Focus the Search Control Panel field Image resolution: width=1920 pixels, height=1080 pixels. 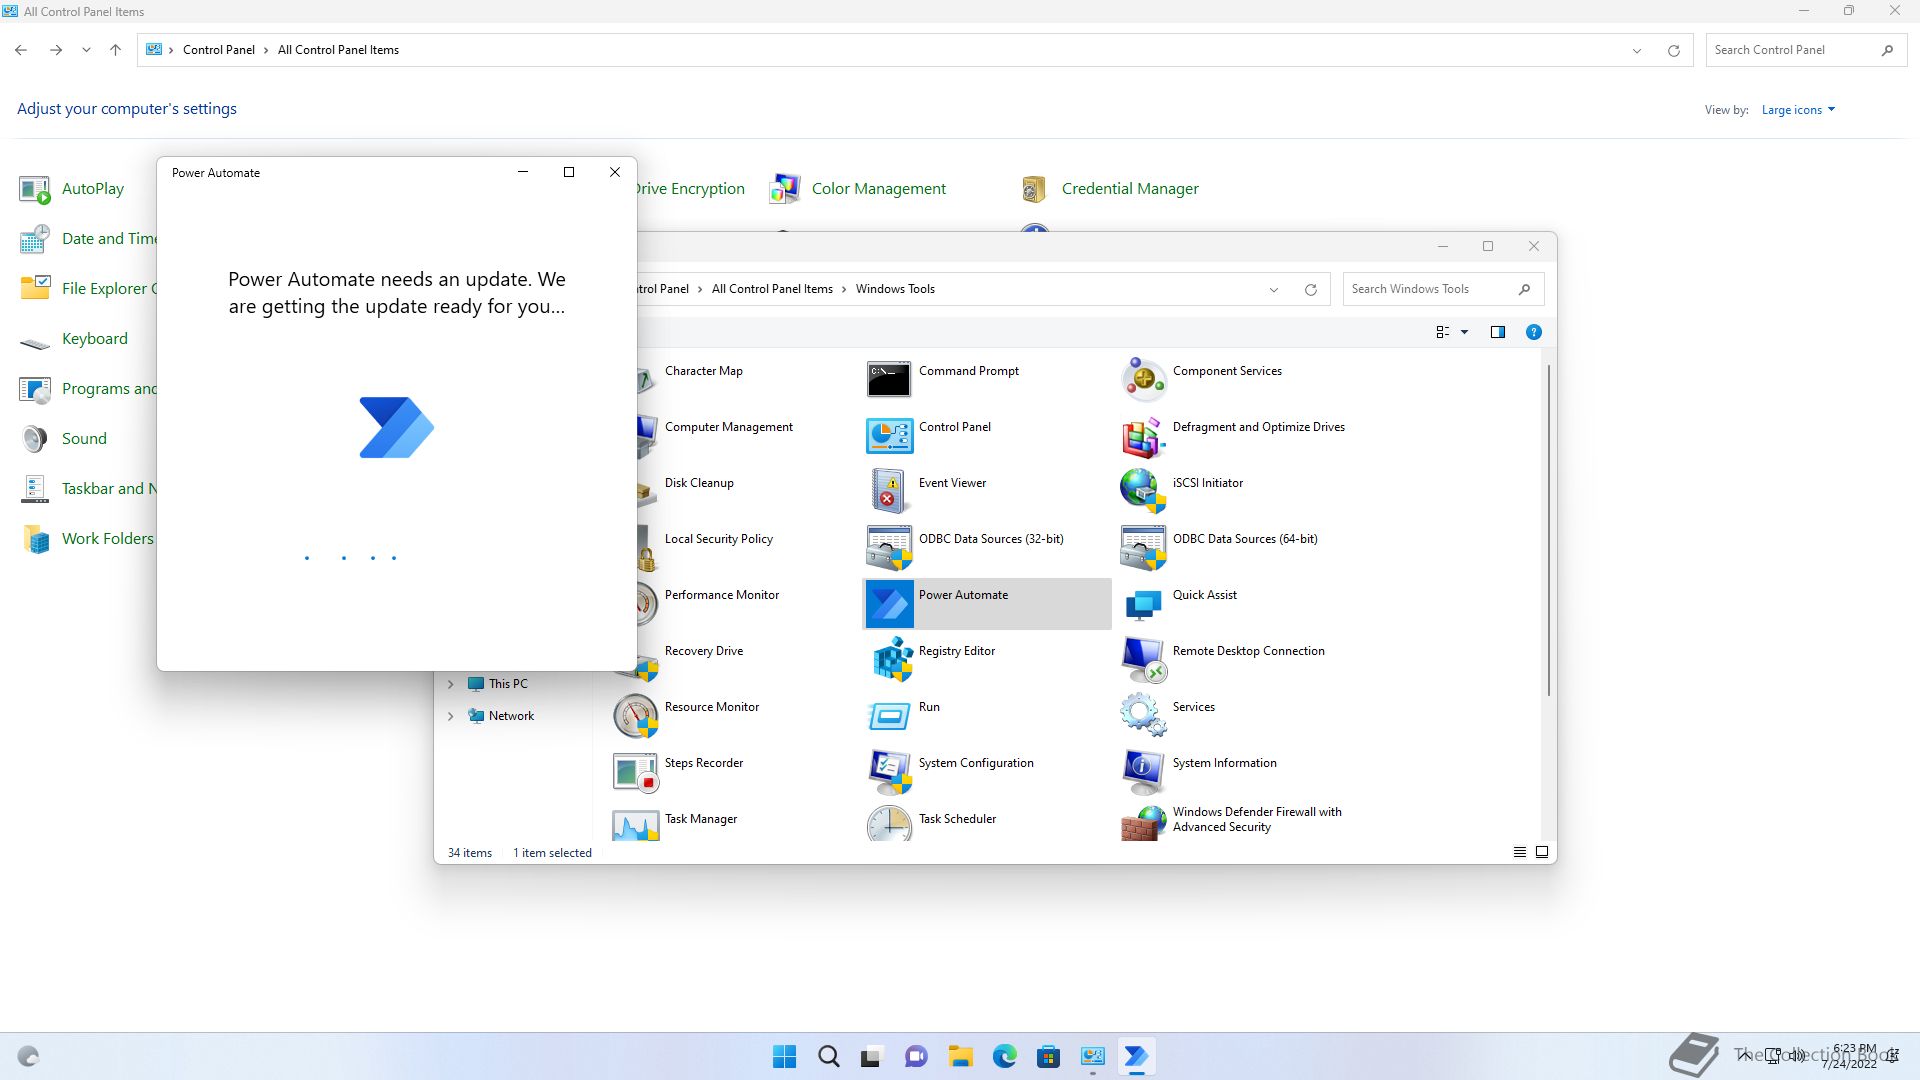click(1805, 50)
